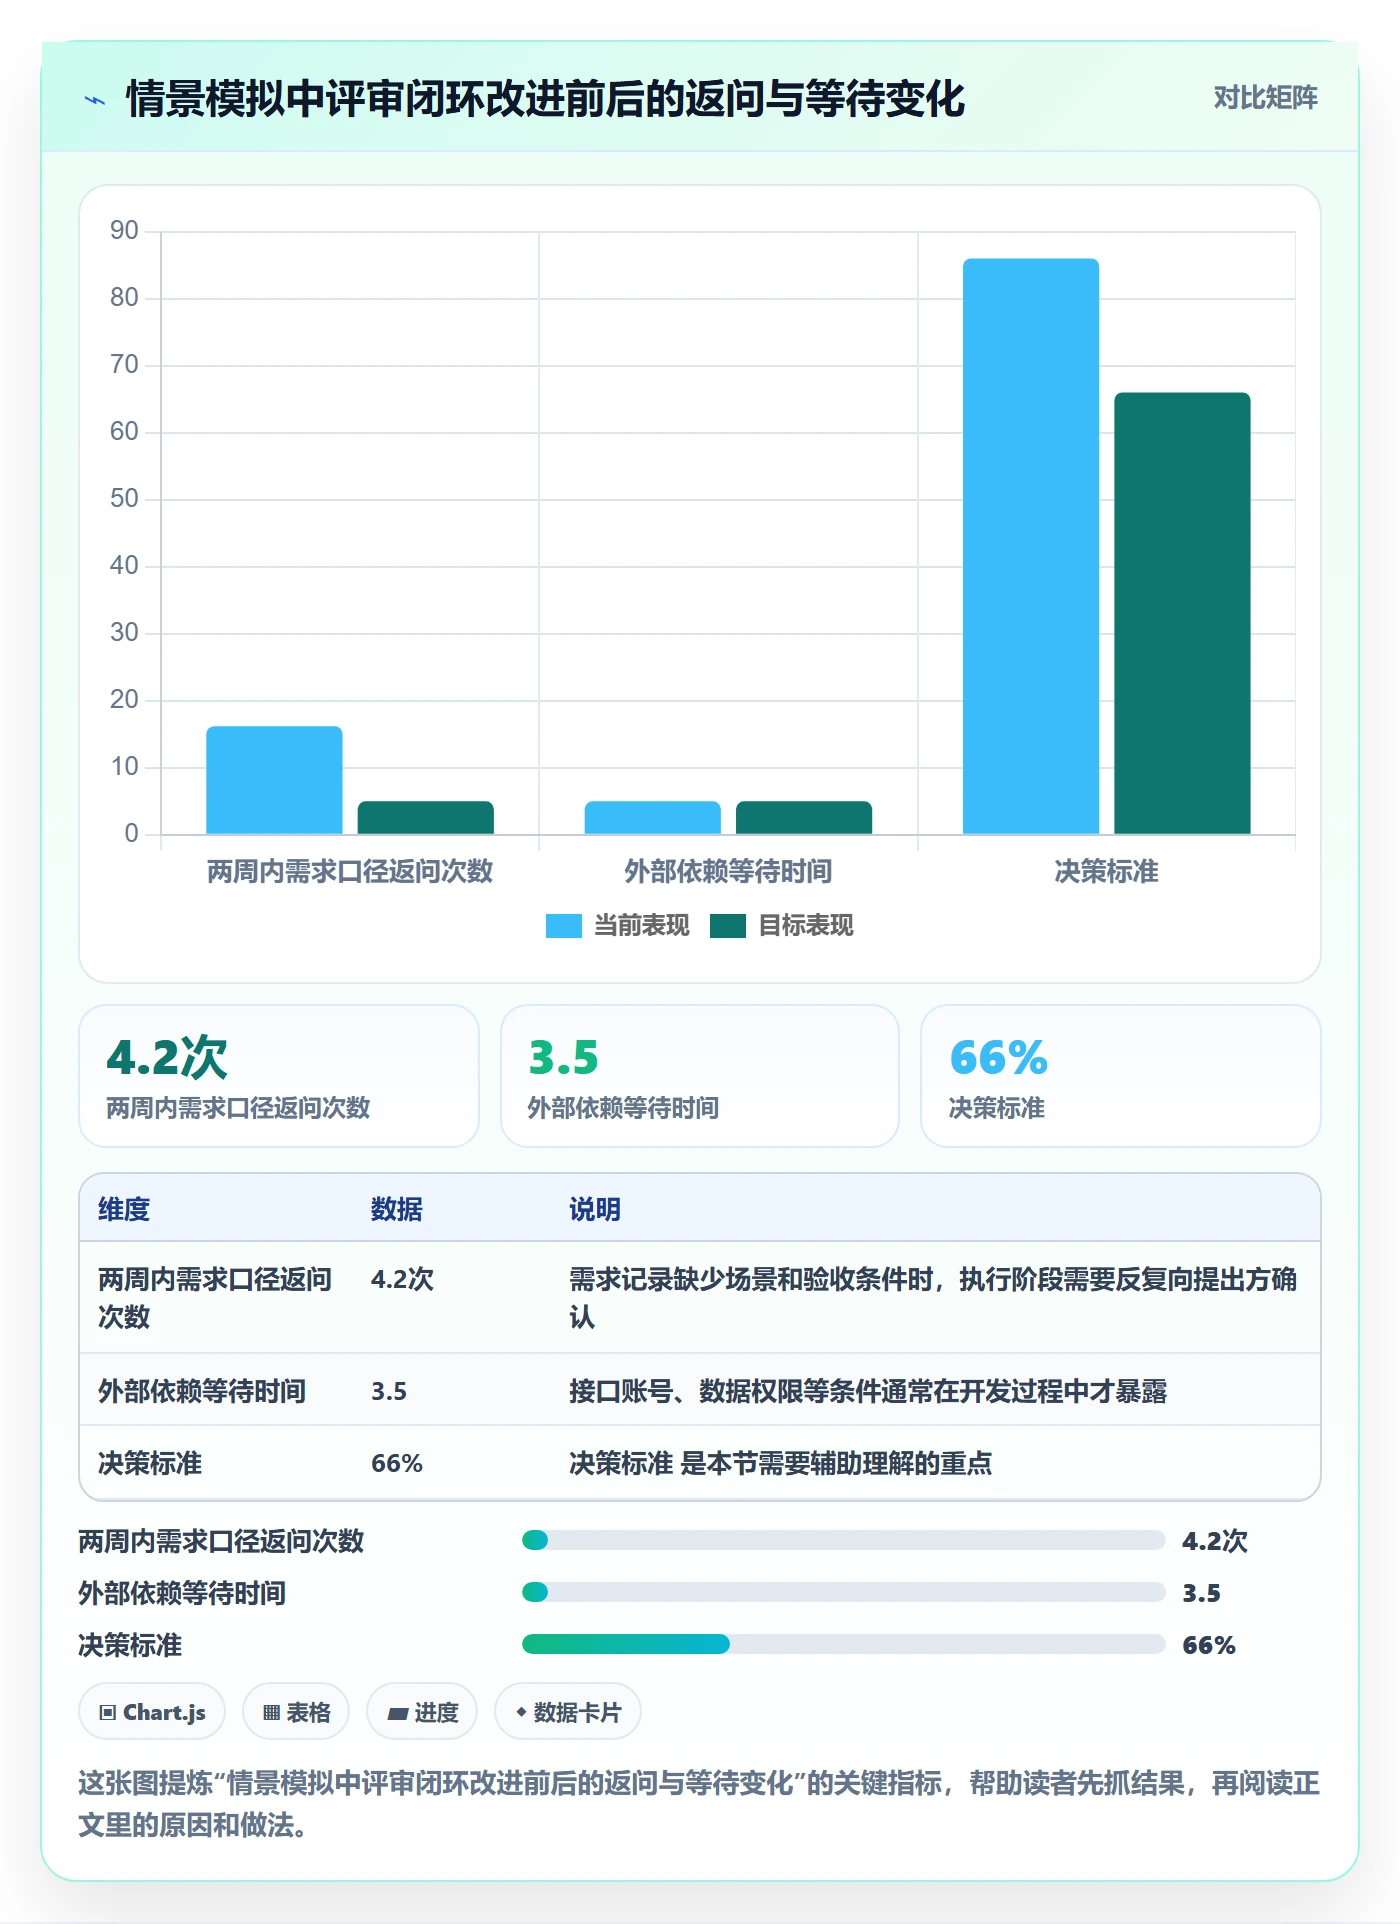1400x1924 pixels.
Task: Click the 进度 tag
Action: tap(422, 1712)
